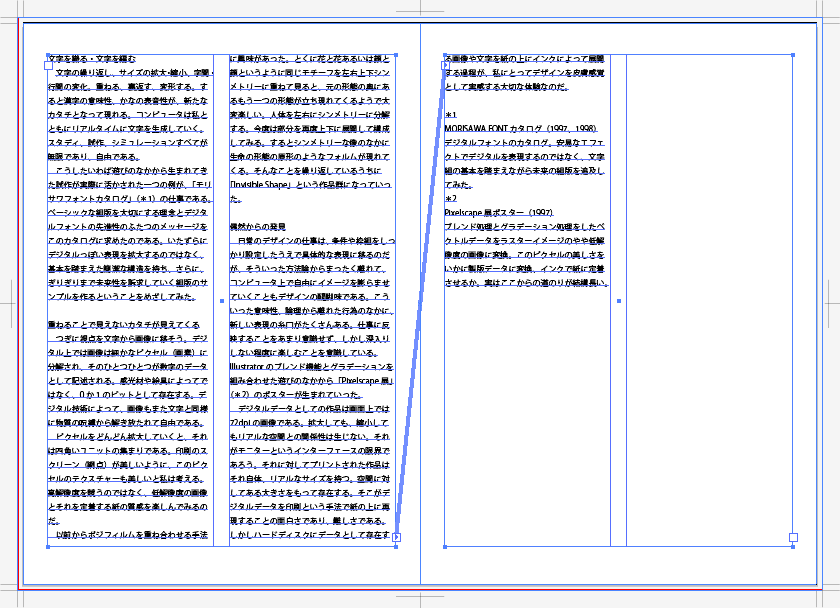
Task: Click the line starting 'コンピュータ上で自由にイメージ'
Action: pyautogui.click(x=310, y=283)
